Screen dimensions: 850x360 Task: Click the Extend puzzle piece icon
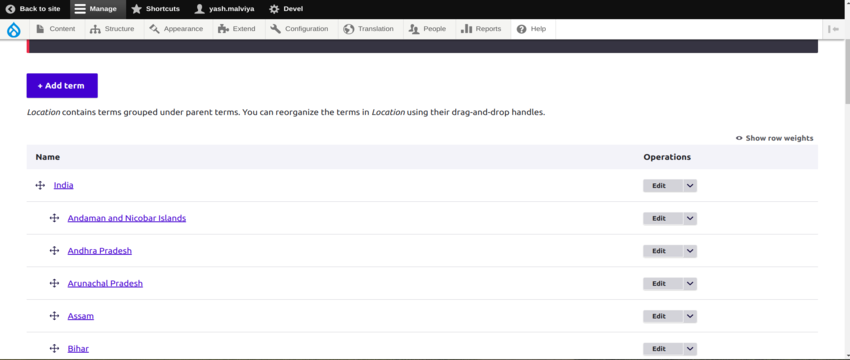click(223, 29)
